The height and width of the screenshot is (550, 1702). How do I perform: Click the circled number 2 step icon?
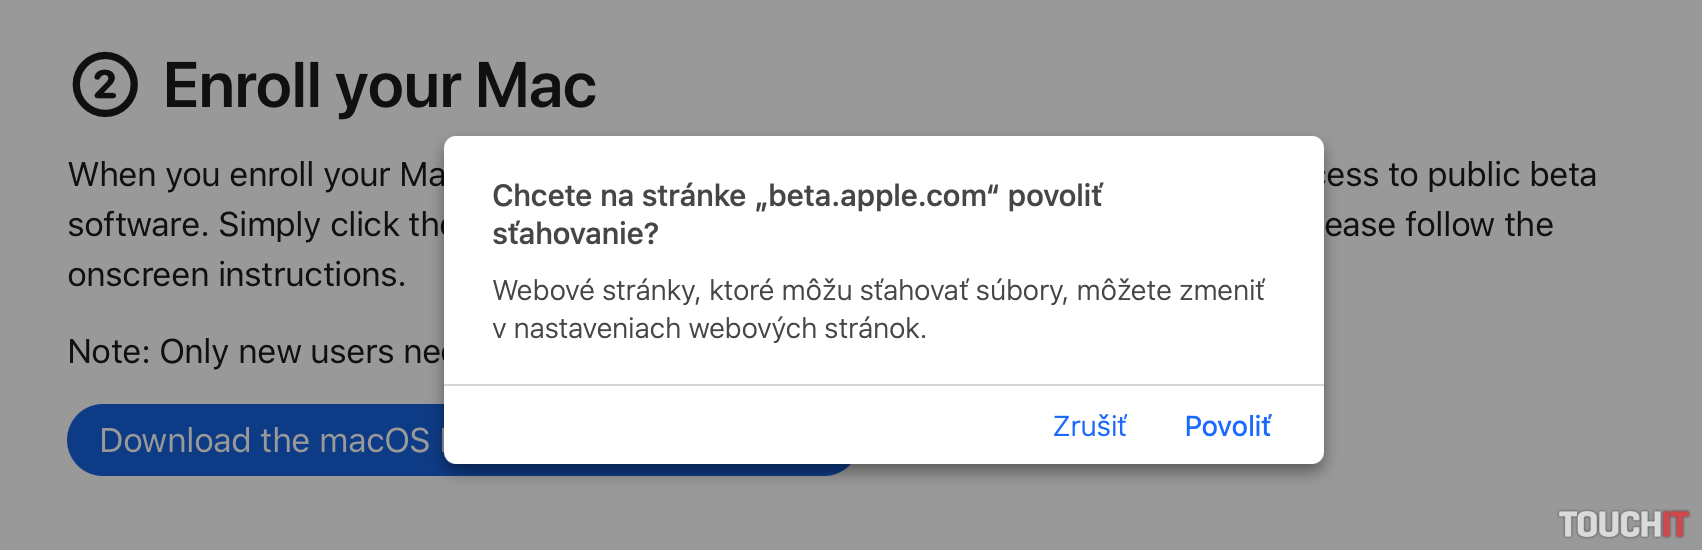pos(104,85)
